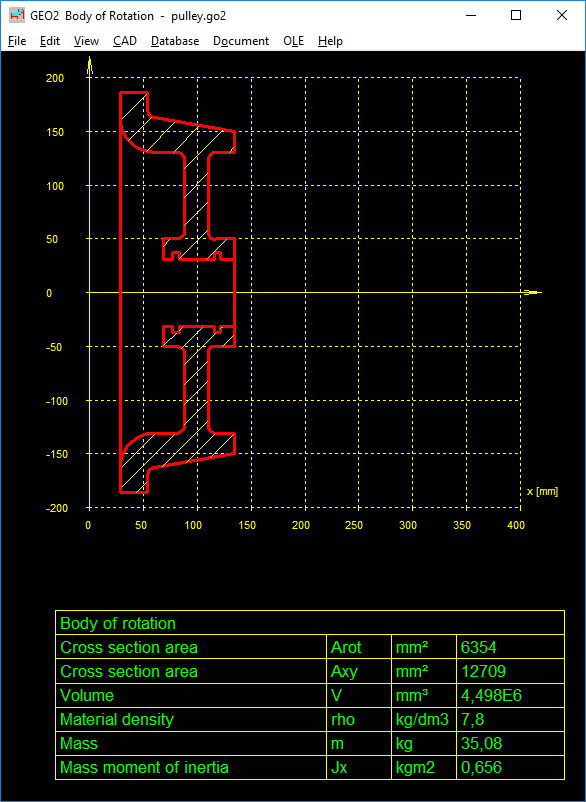
Task: Click the Body of rotation table header
Action: (x=310, y=623)
